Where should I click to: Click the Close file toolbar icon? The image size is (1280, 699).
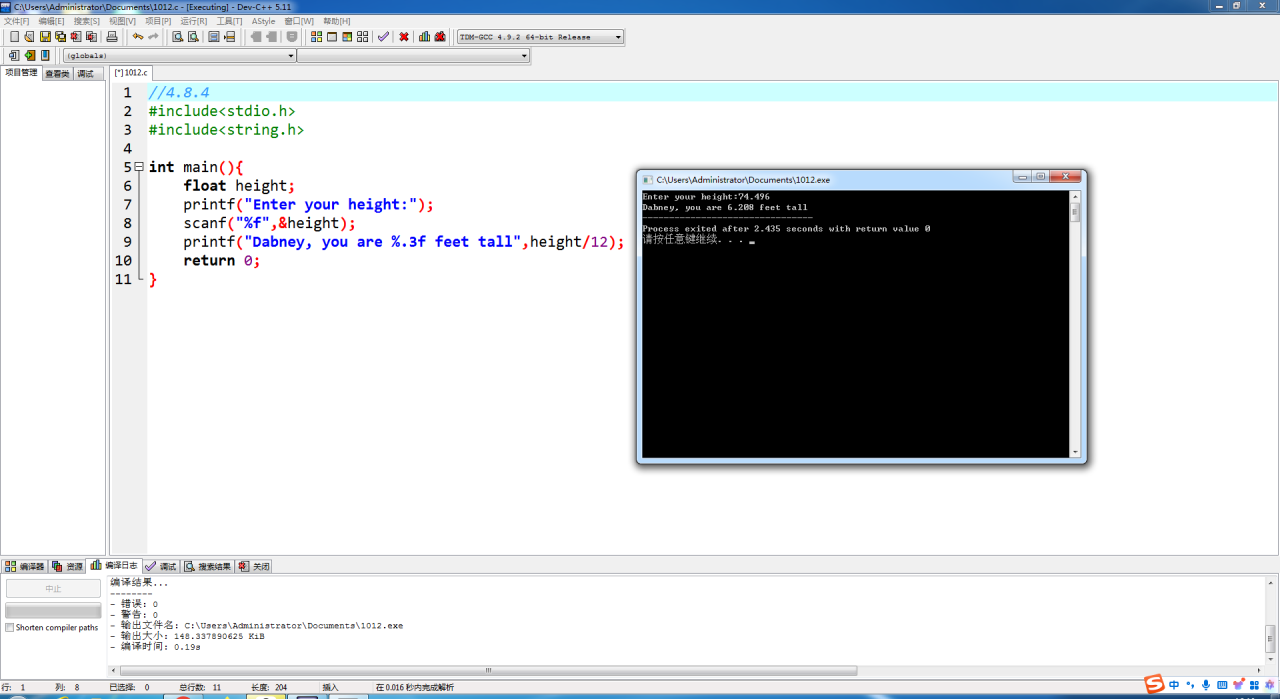pyautogui.click(x=75, y=37)
